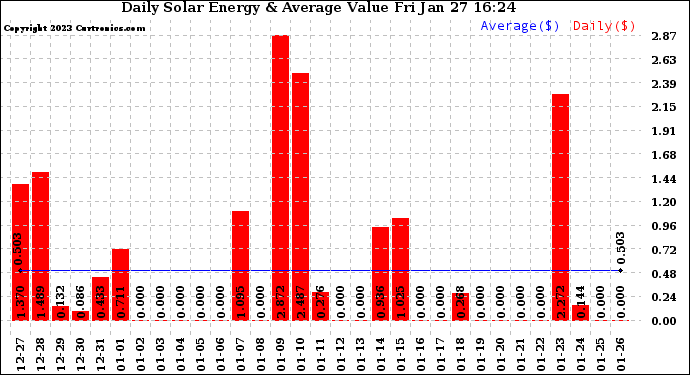Click the Copyright 2023 notice text
Image resolution: width=690 pixels, height=375 pixels.
(x=74, y=28)
